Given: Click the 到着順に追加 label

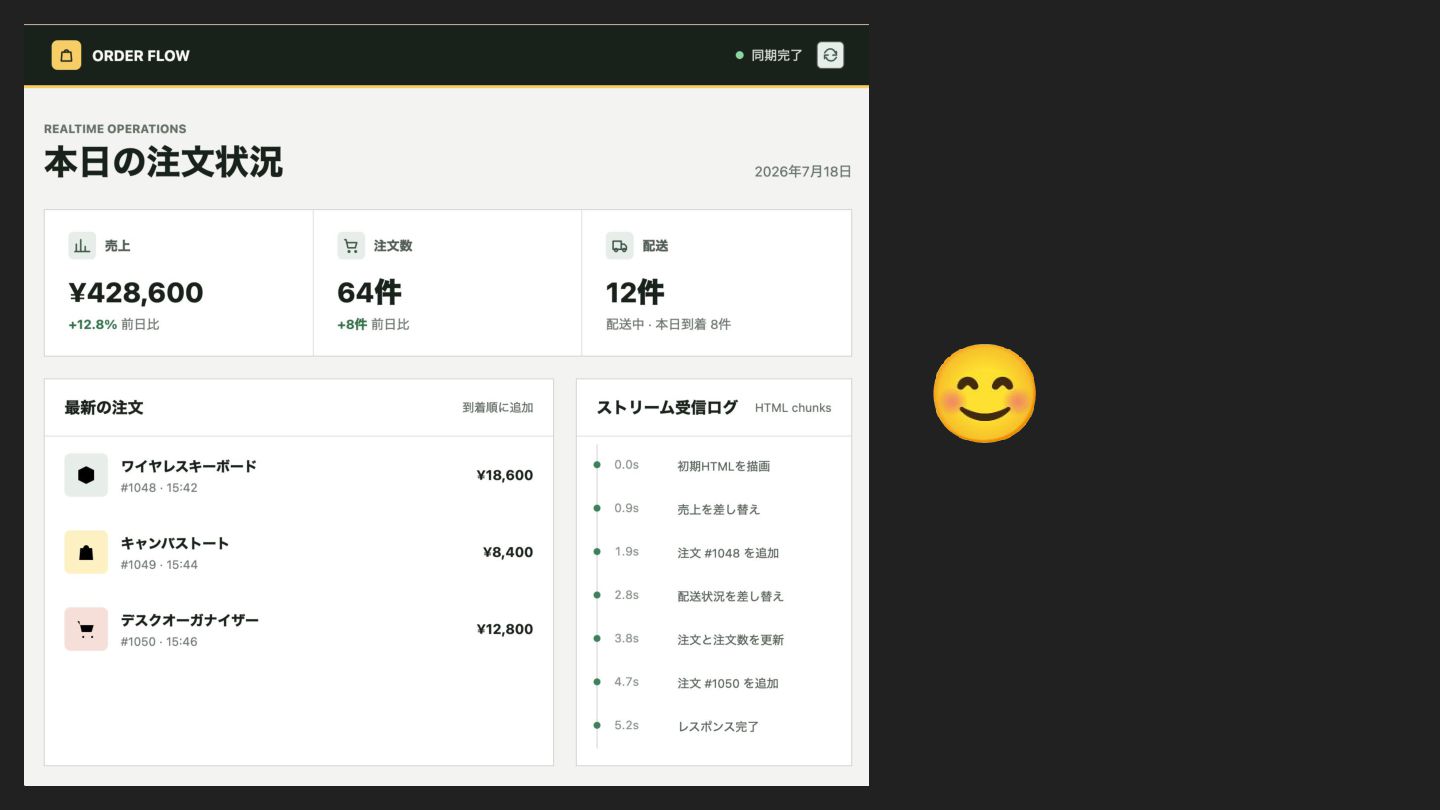Looking at the screenshot, I should pos(498,408).
